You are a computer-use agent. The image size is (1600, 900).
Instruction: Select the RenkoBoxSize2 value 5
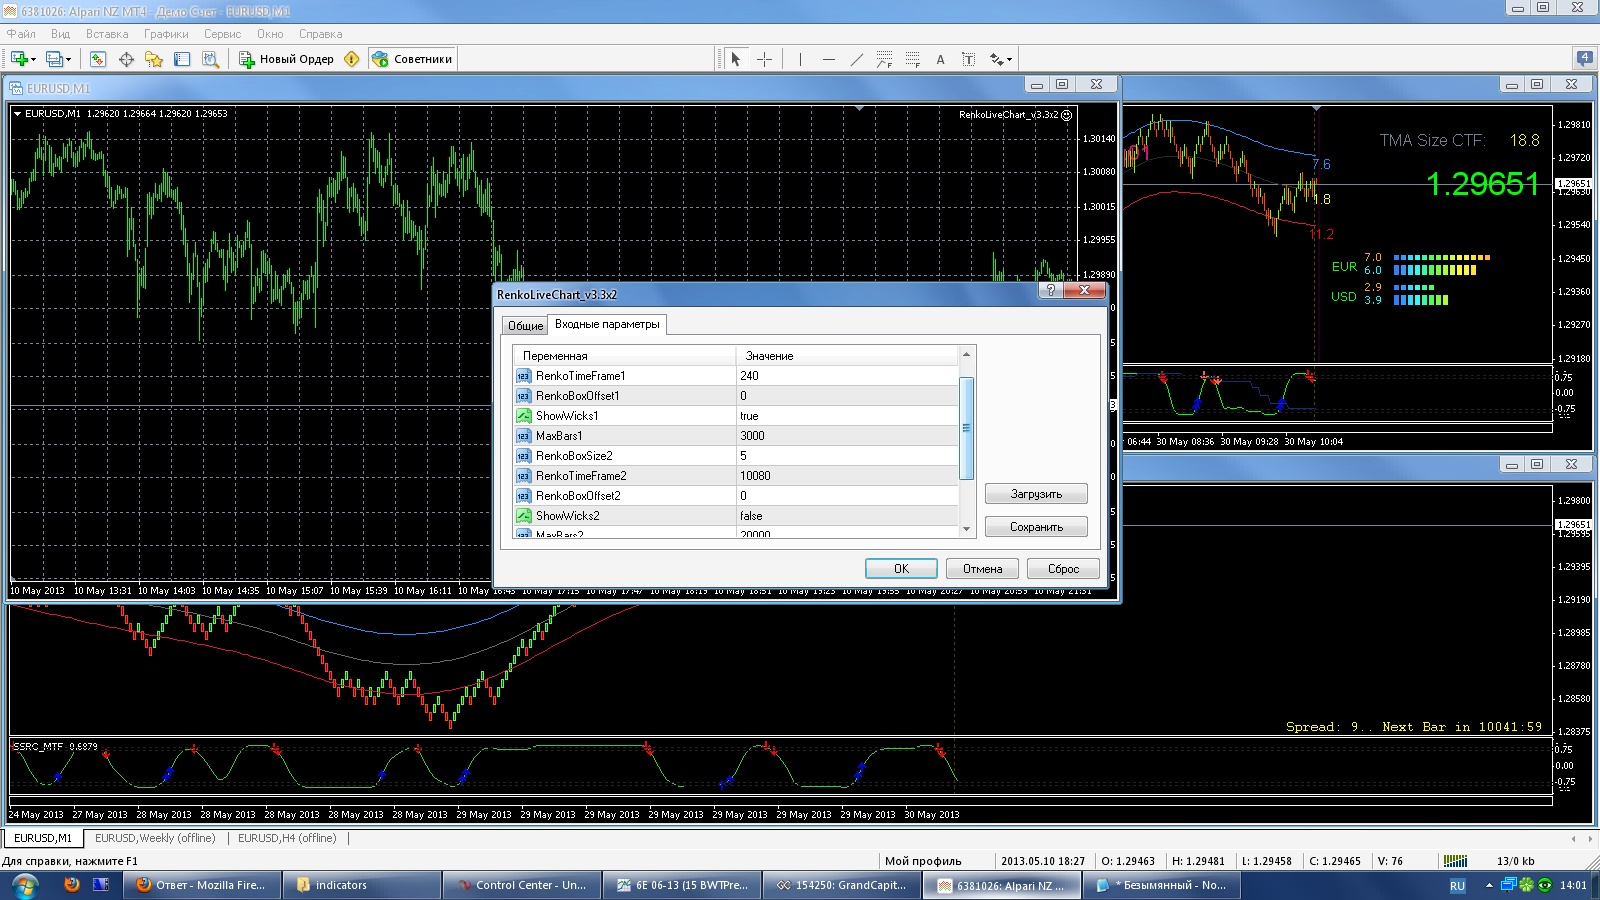847,456
